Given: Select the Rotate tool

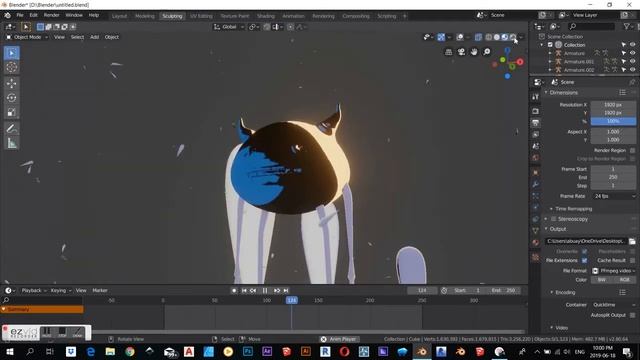Looking at the screenshot, I should [x=11, y=98].
